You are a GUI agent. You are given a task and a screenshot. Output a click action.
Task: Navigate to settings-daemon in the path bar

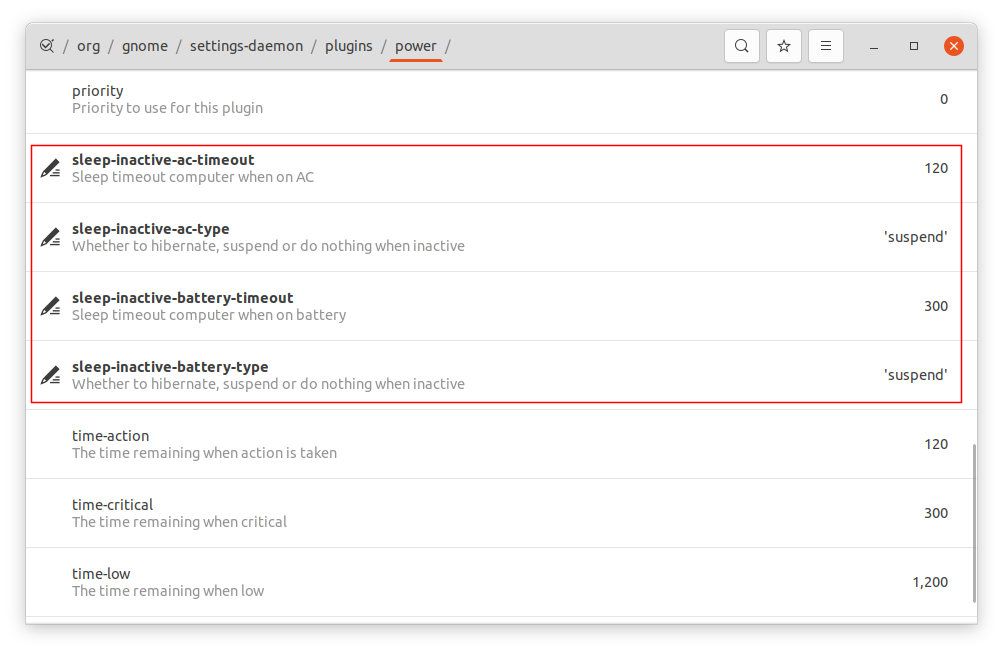click(248, 45)
